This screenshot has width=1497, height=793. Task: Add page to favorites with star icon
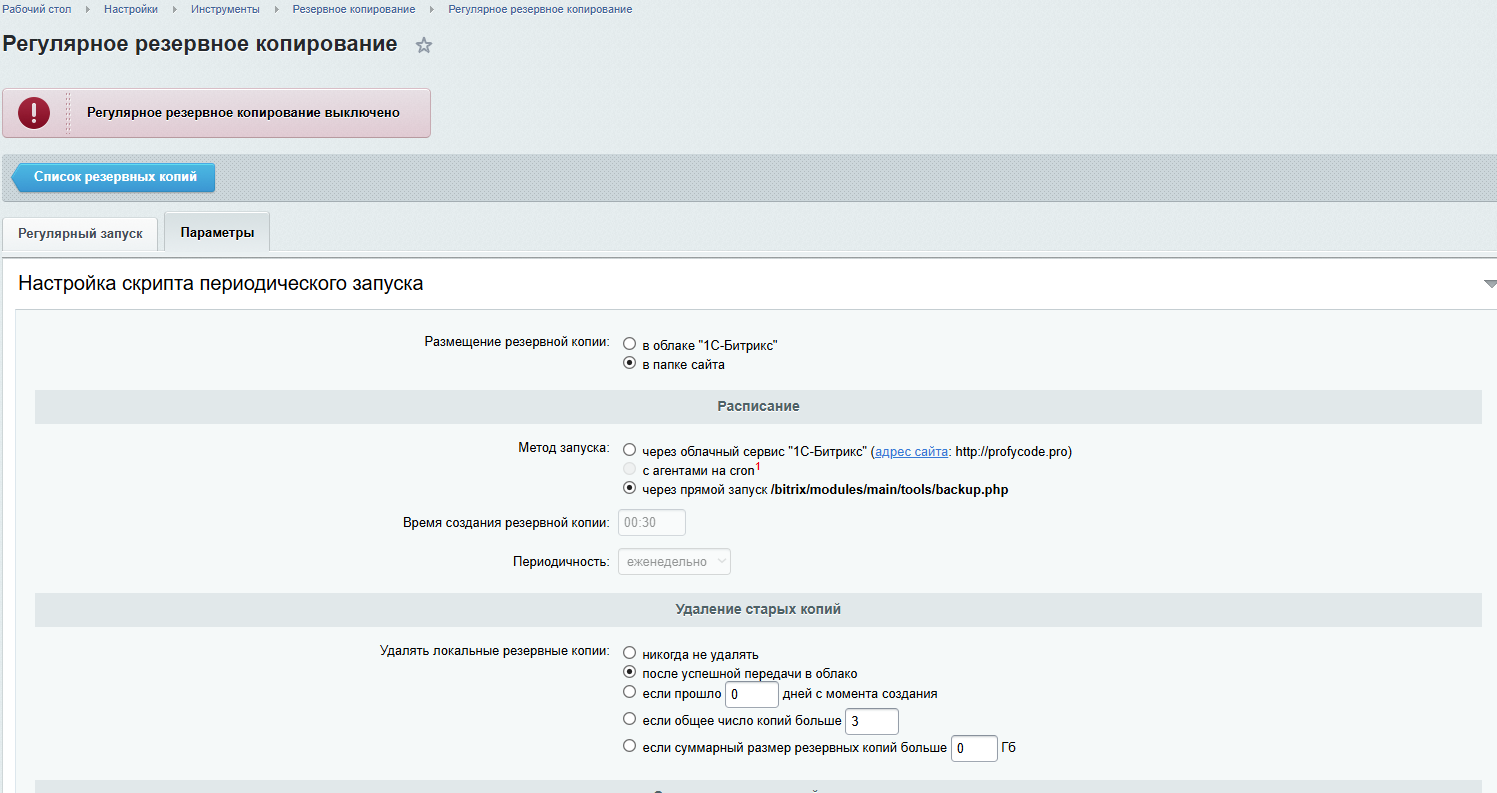click(x=424, y=45)
